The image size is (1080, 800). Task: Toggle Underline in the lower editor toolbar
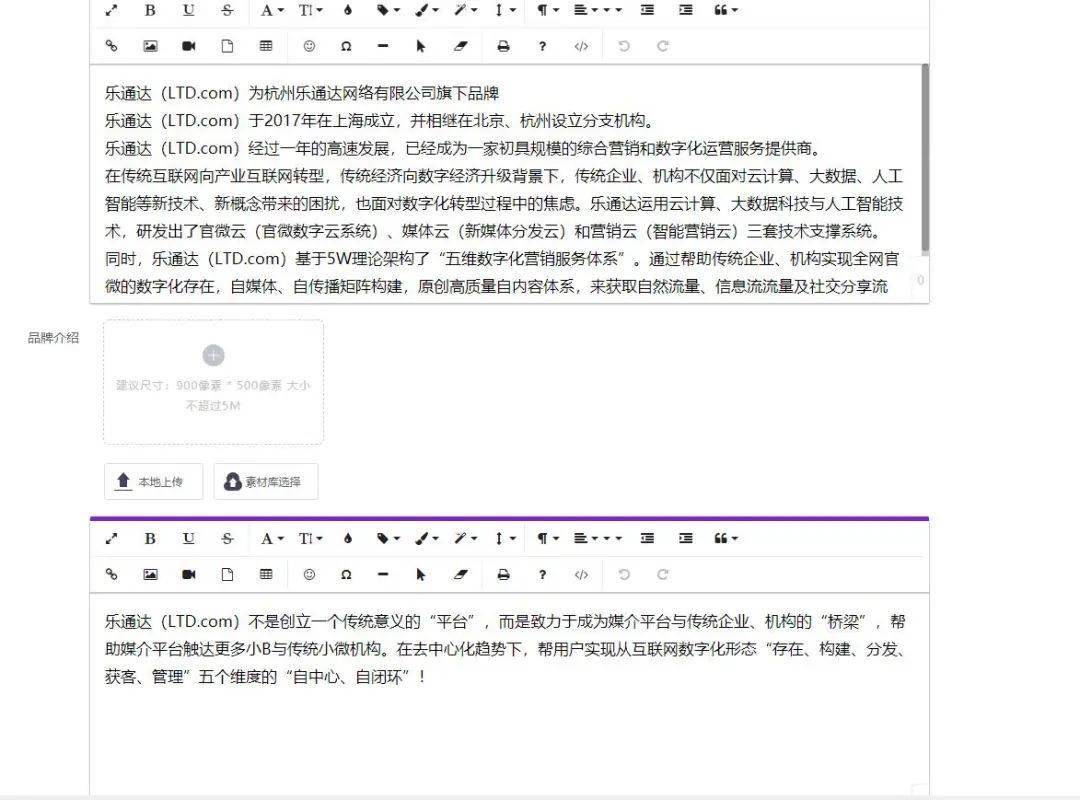click(x=189, y=539)
